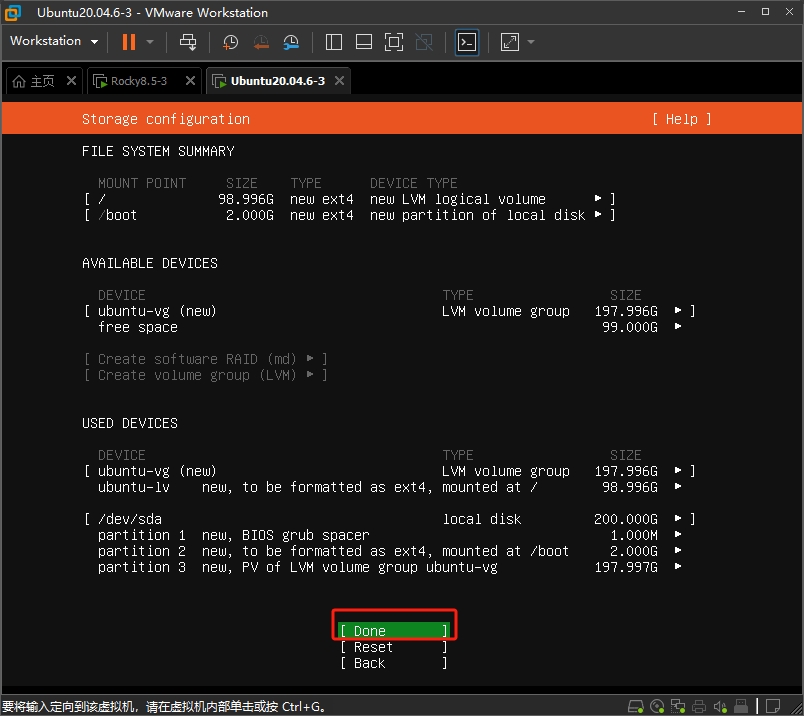Take a VM snapshot
Screen dimensions: 804x716
click(x=230, y=42)
